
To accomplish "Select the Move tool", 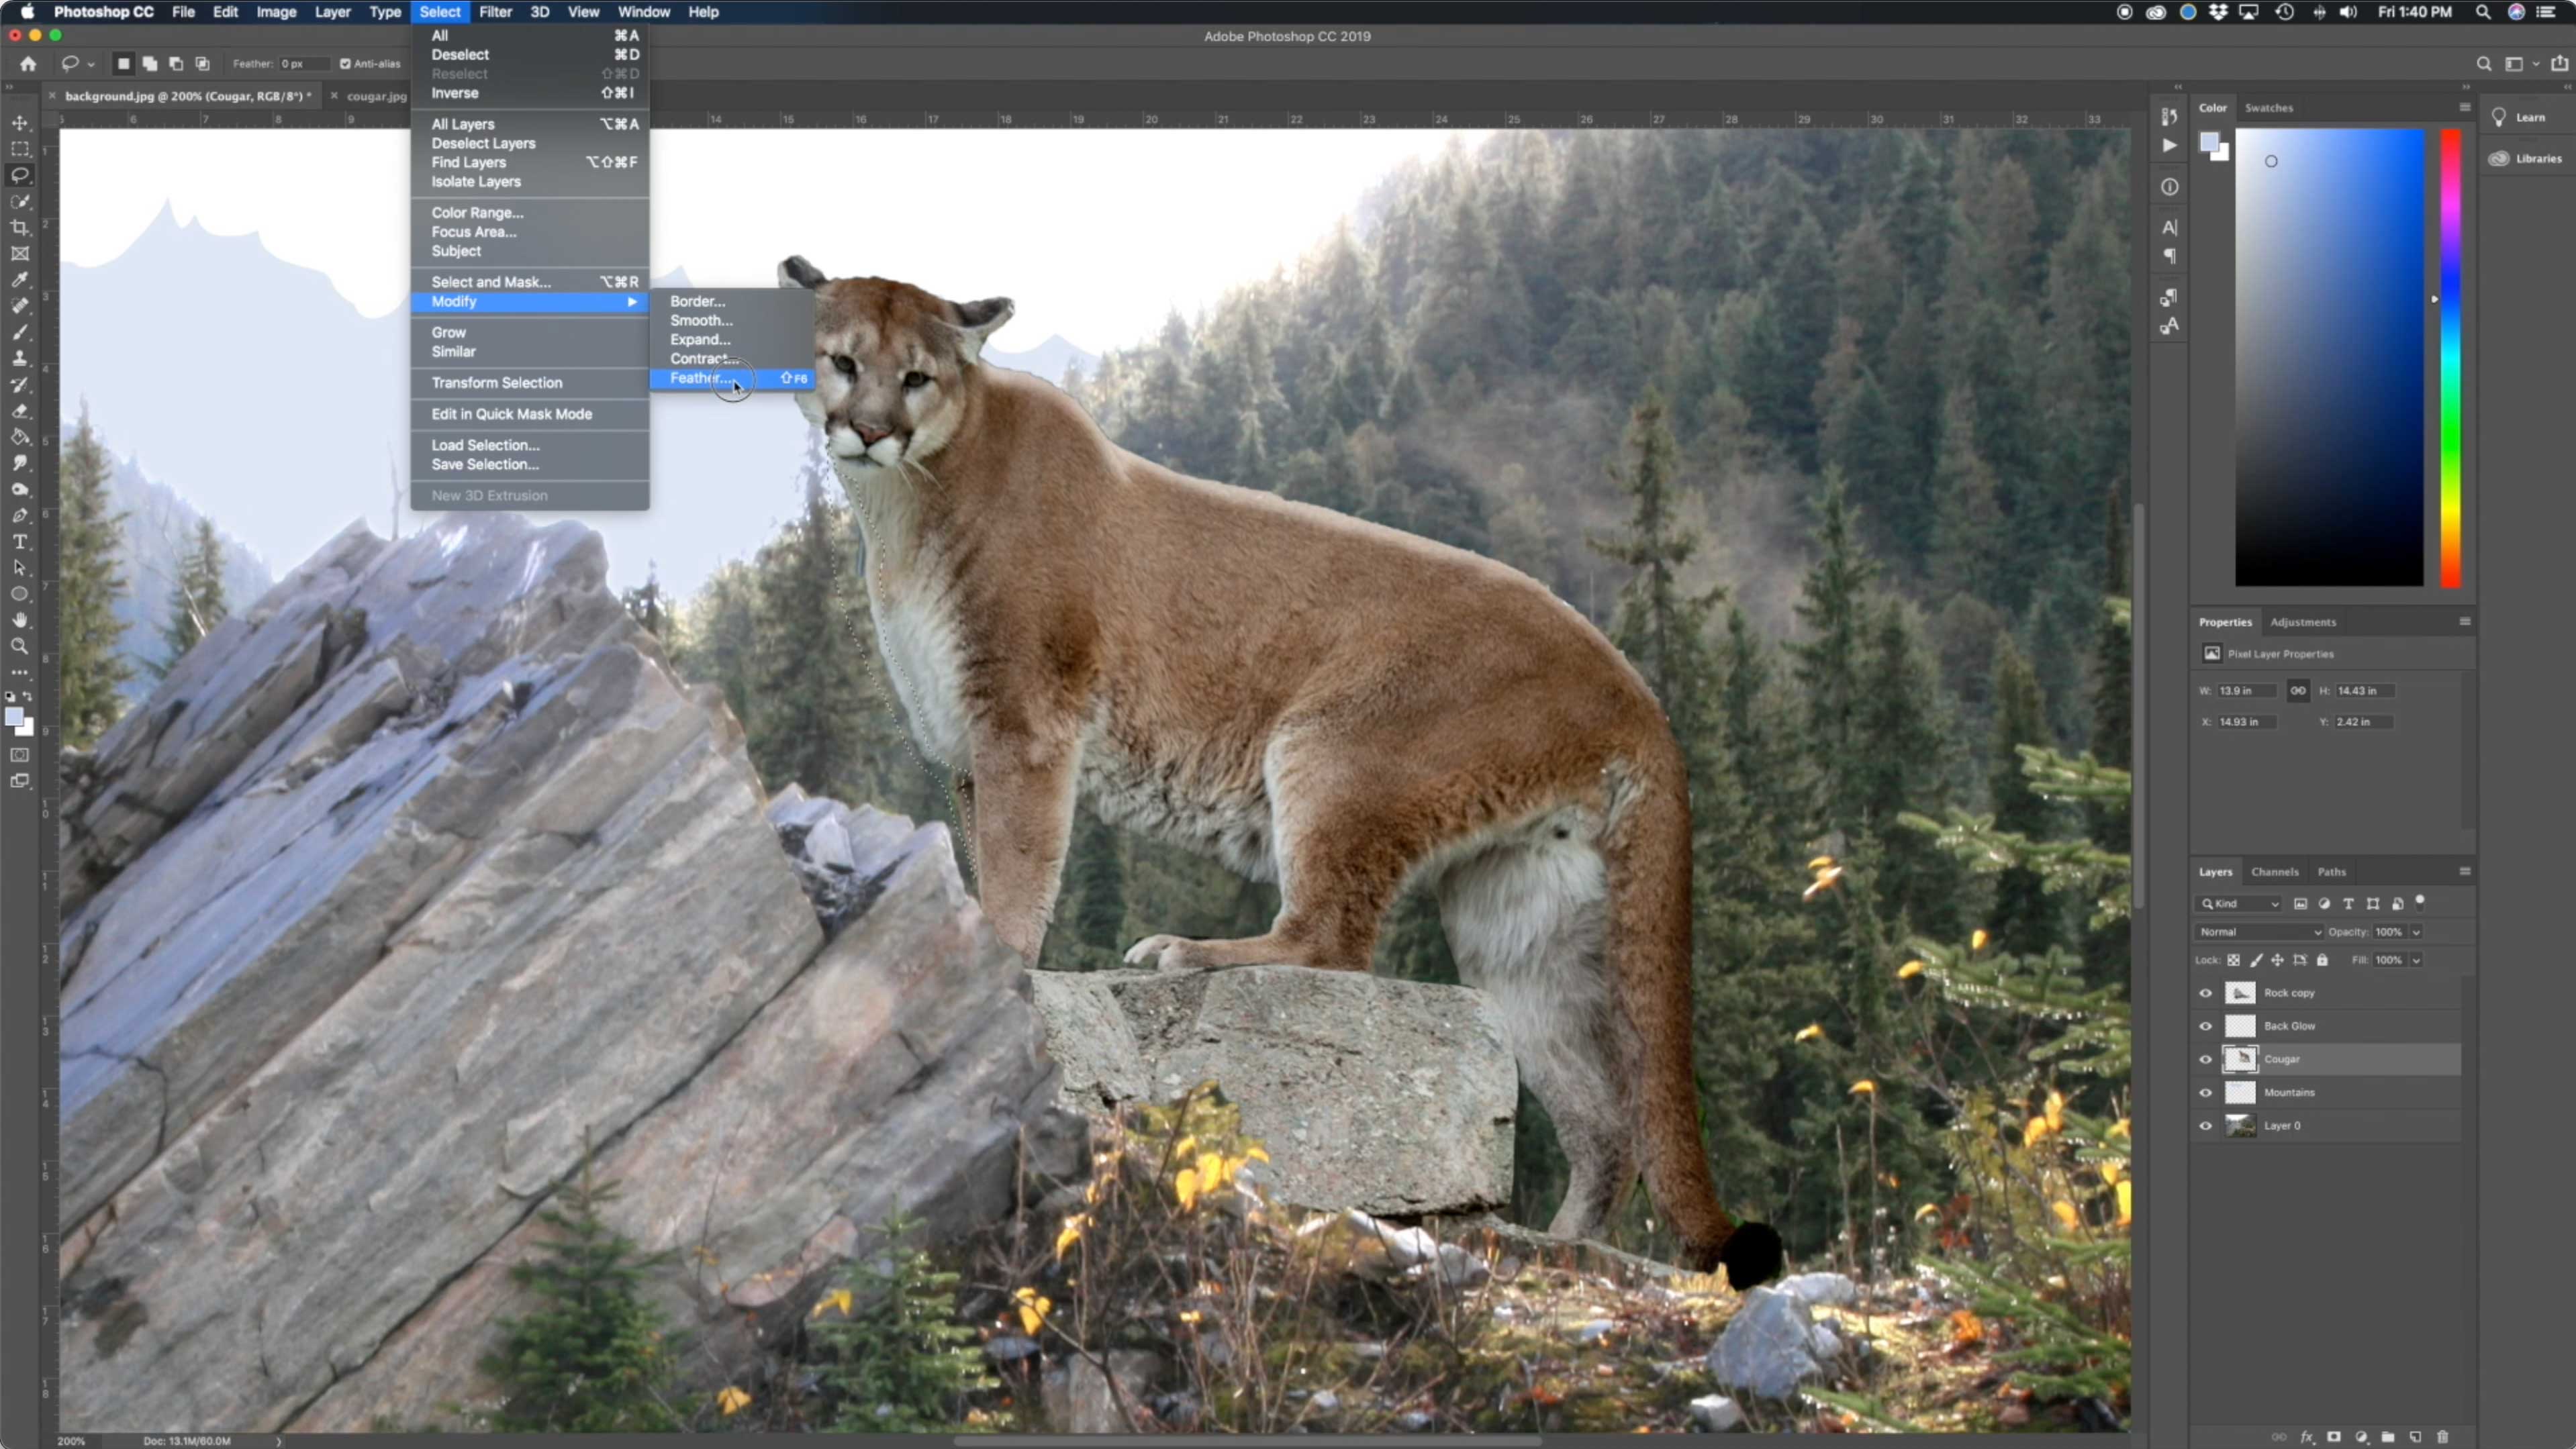I will (20, 122).
